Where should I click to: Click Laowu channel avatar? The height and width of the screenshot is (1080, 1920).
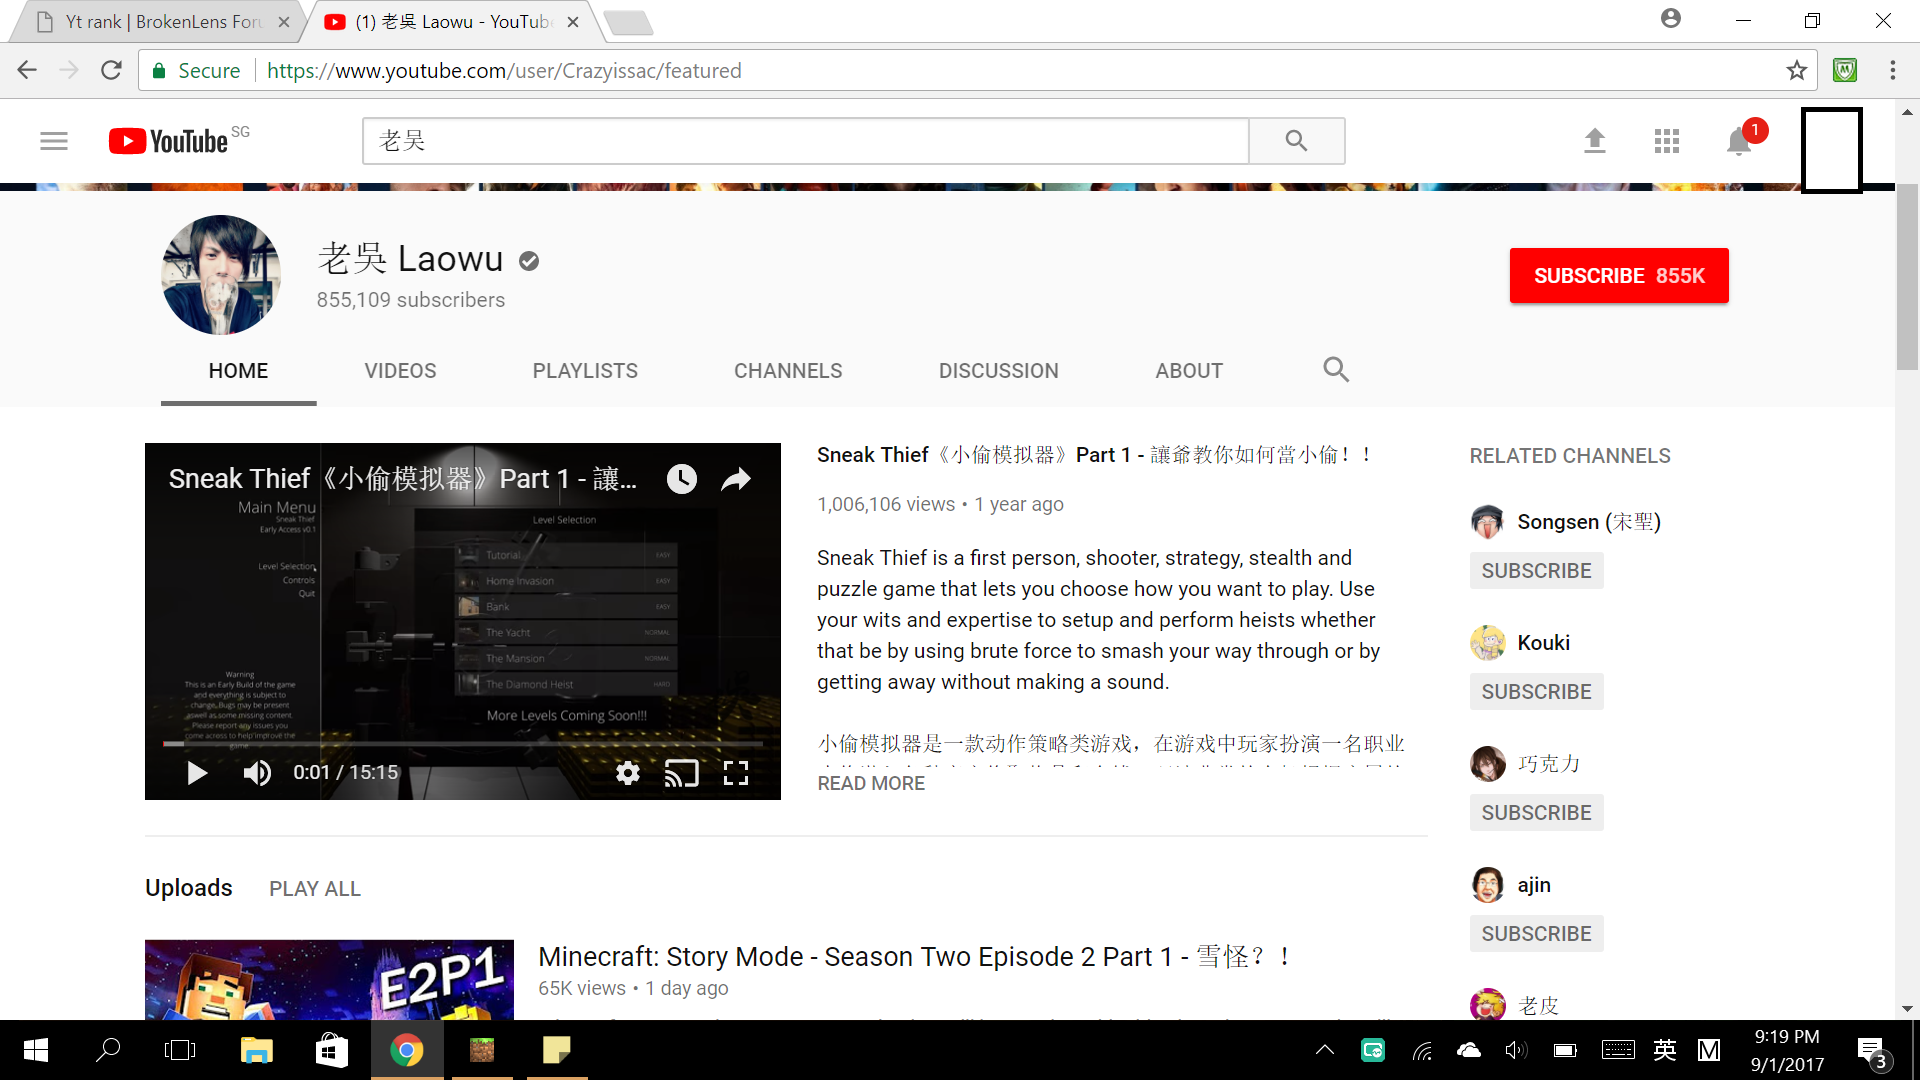pyautogui.click(x=221, y=275)
